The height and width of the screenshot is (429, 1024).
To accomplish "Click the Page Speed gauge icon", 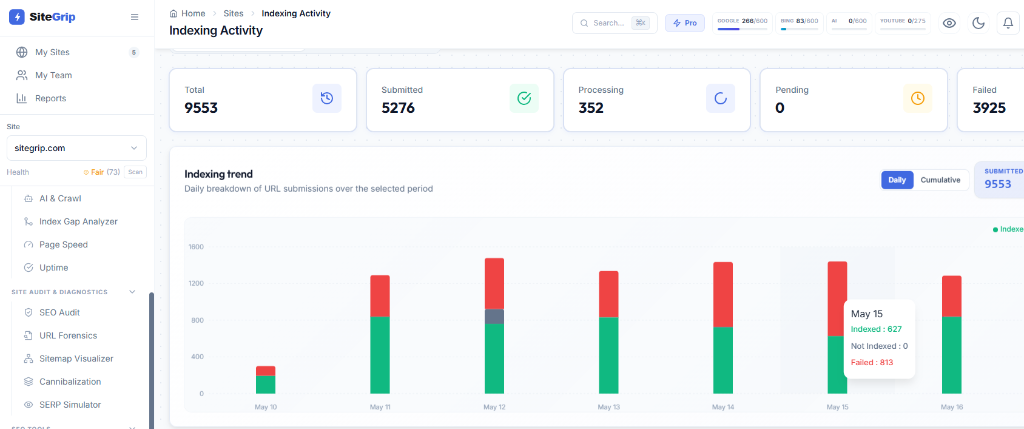I will [x=28, y=245].
